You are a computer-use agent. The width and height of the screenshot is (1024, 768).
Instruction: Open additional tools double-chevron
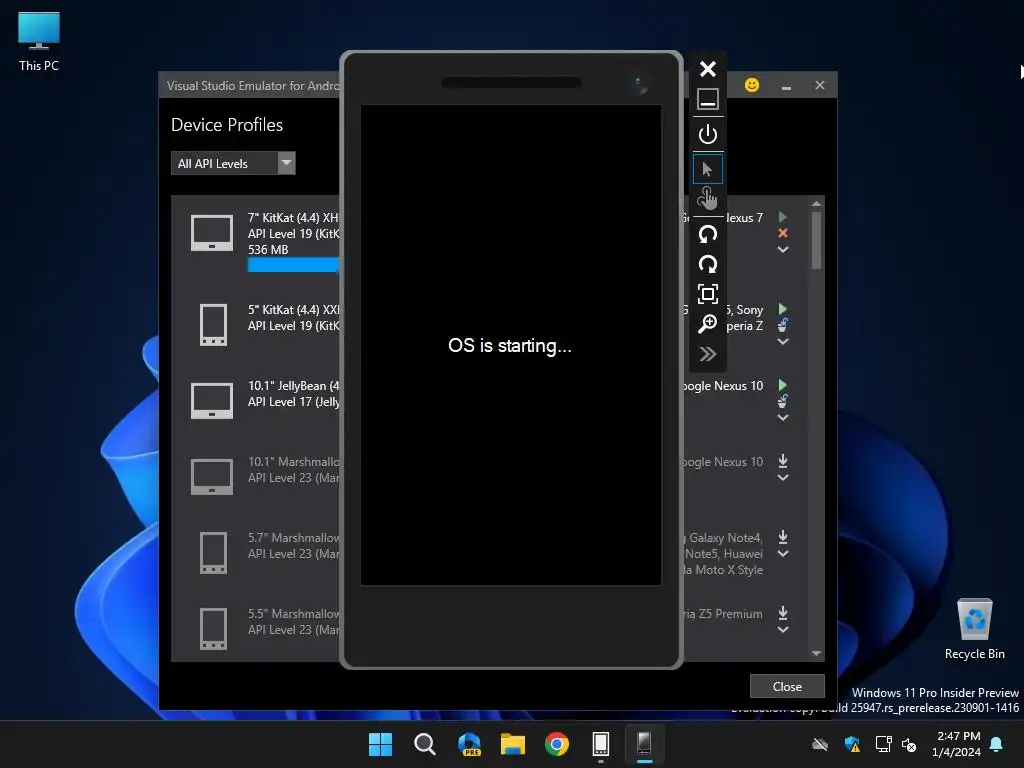coord(707,354)
